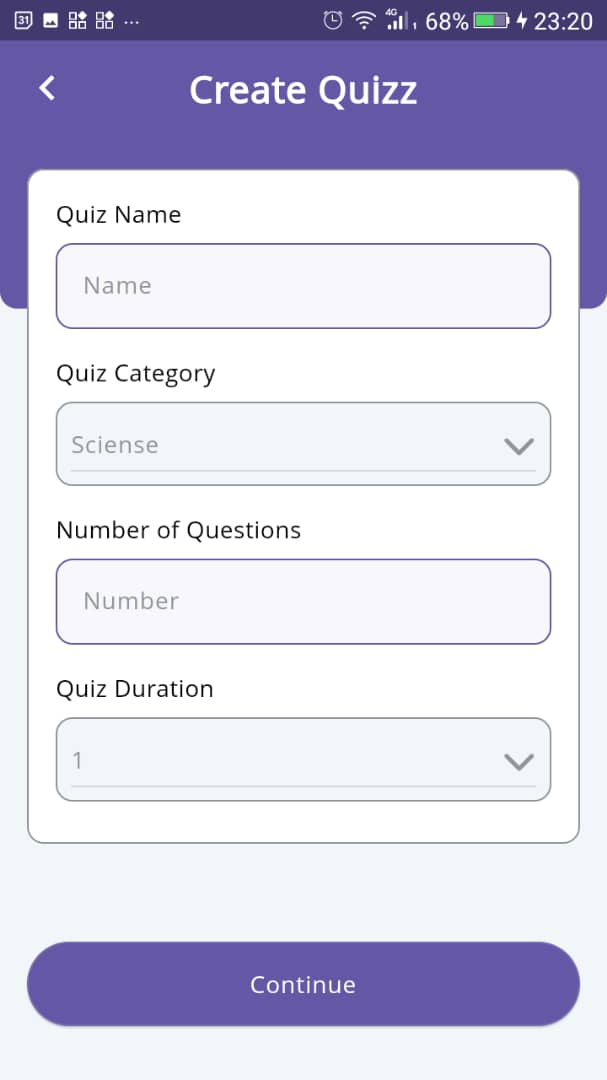Image resolution: width=607 pixels, height=1080 pixels.
Task: Expand the Quiz Category dropdown chevron
Action: (518, 447)
